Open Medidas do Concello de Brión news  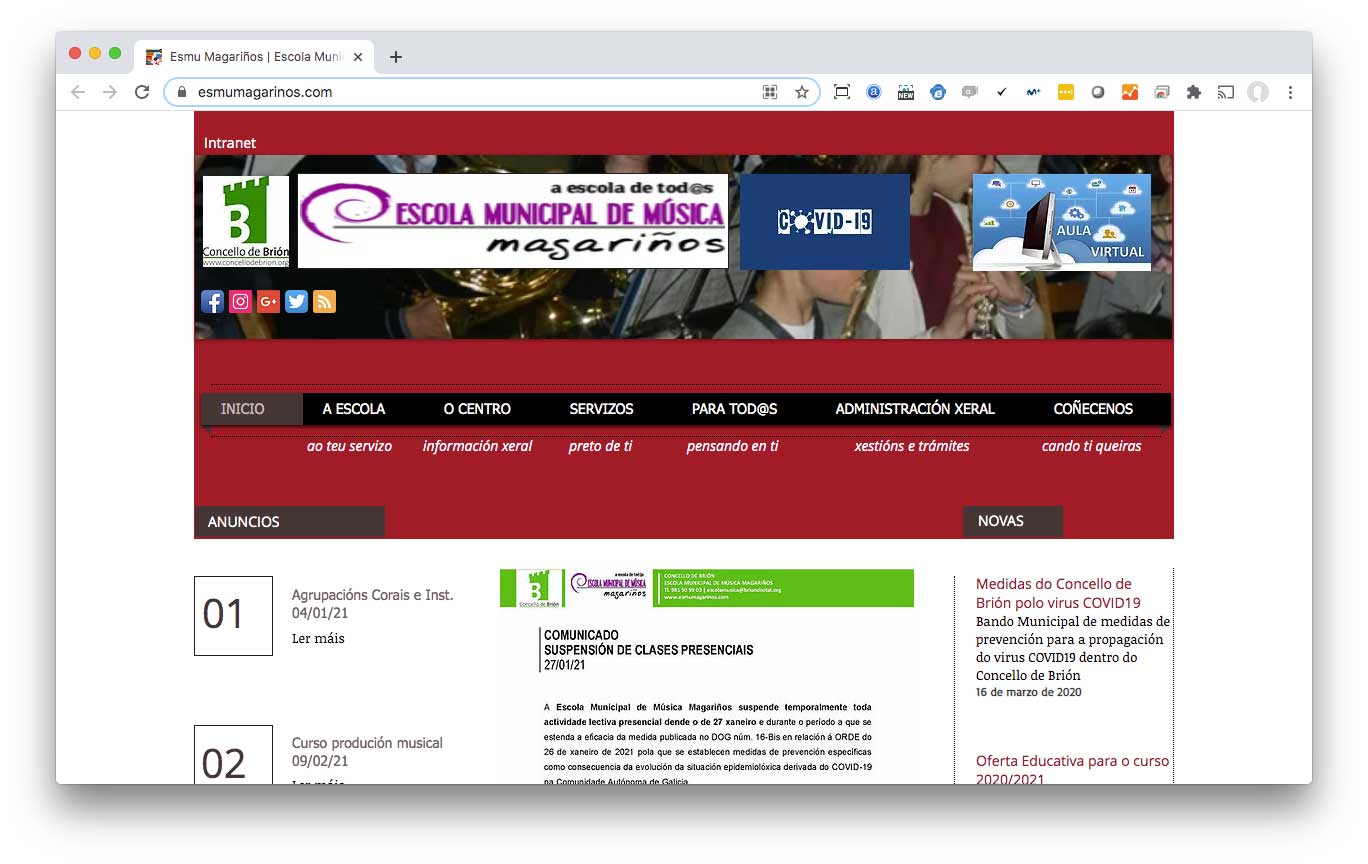tap(1059, 593)
